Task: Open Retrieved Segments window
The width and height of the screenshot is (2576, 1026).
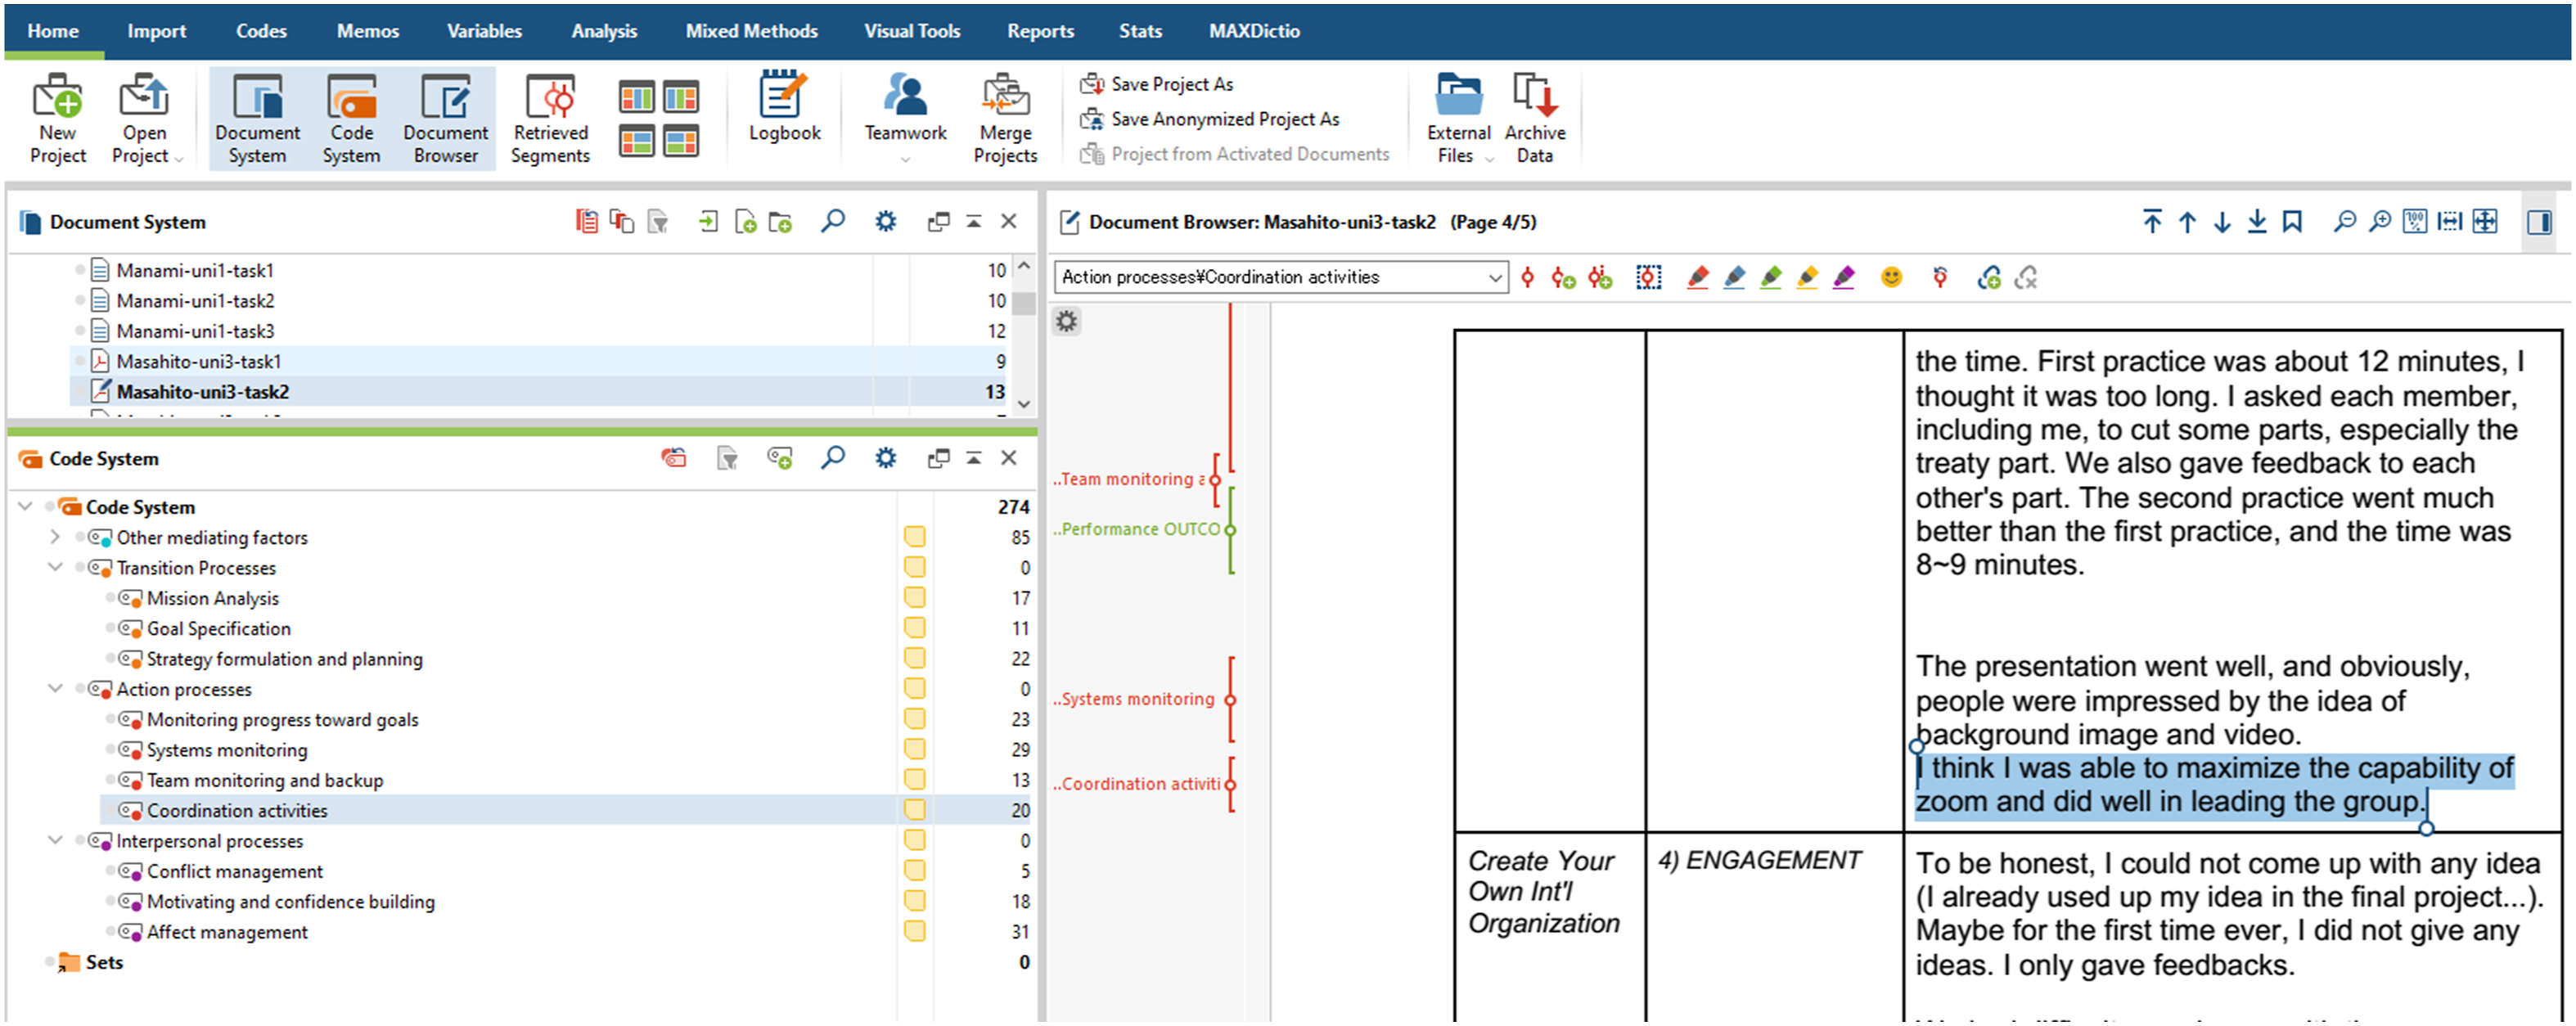Action: pos(550,118)
